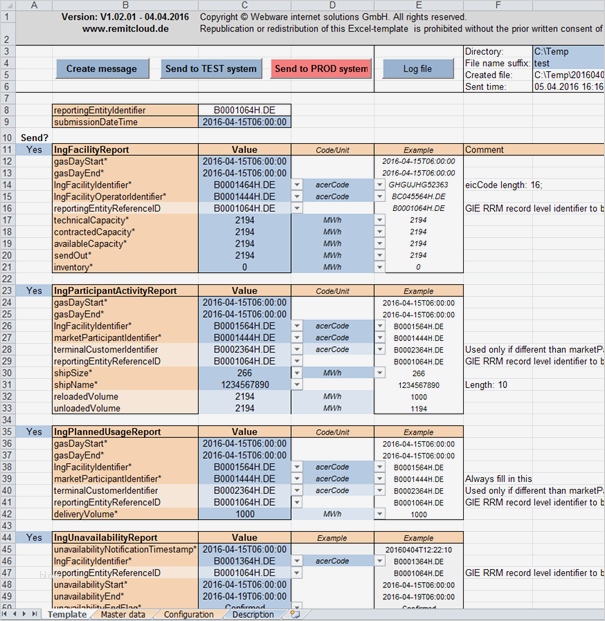Toggle the Yes send flag for lngUnavailabilityReport
Viewport: 605px width, 621px height.
[34, 537]
